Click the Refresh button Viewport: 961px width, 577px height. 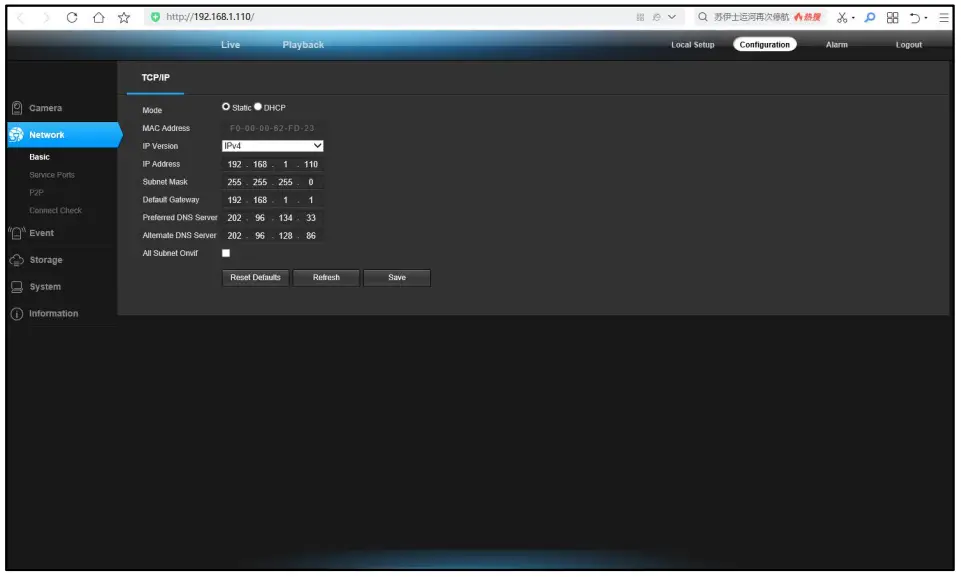tap(326, 278)
